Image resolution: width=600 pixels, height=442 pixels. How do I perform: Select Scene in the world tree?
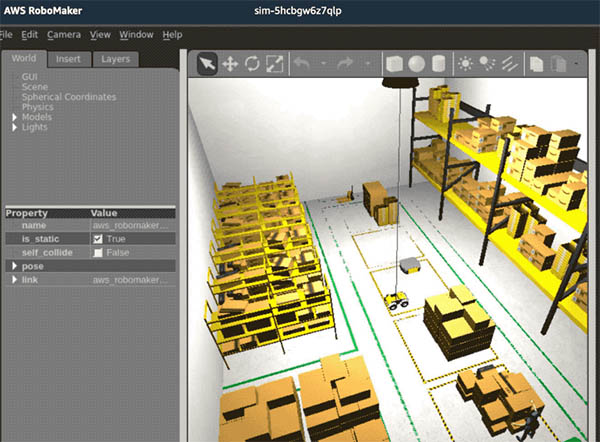click(x=35, y=87)
